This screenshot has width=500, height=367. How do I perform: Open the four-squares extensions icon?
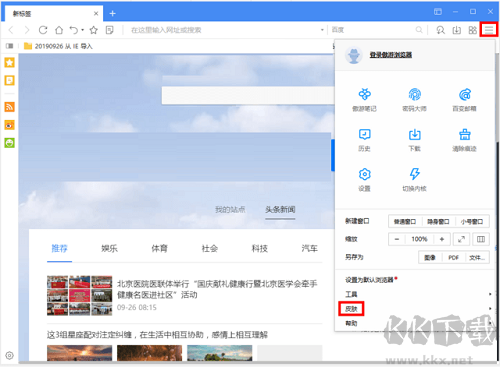pos(472,30)
